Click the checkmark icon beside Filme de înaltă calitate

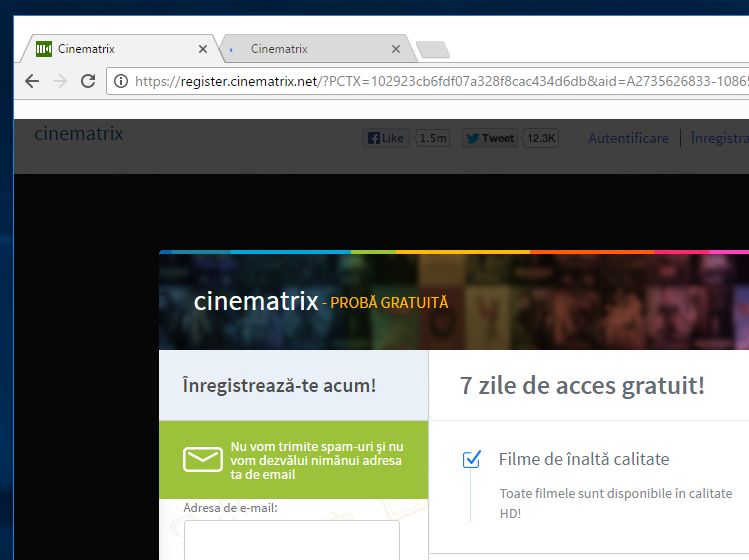pos(472,459)
